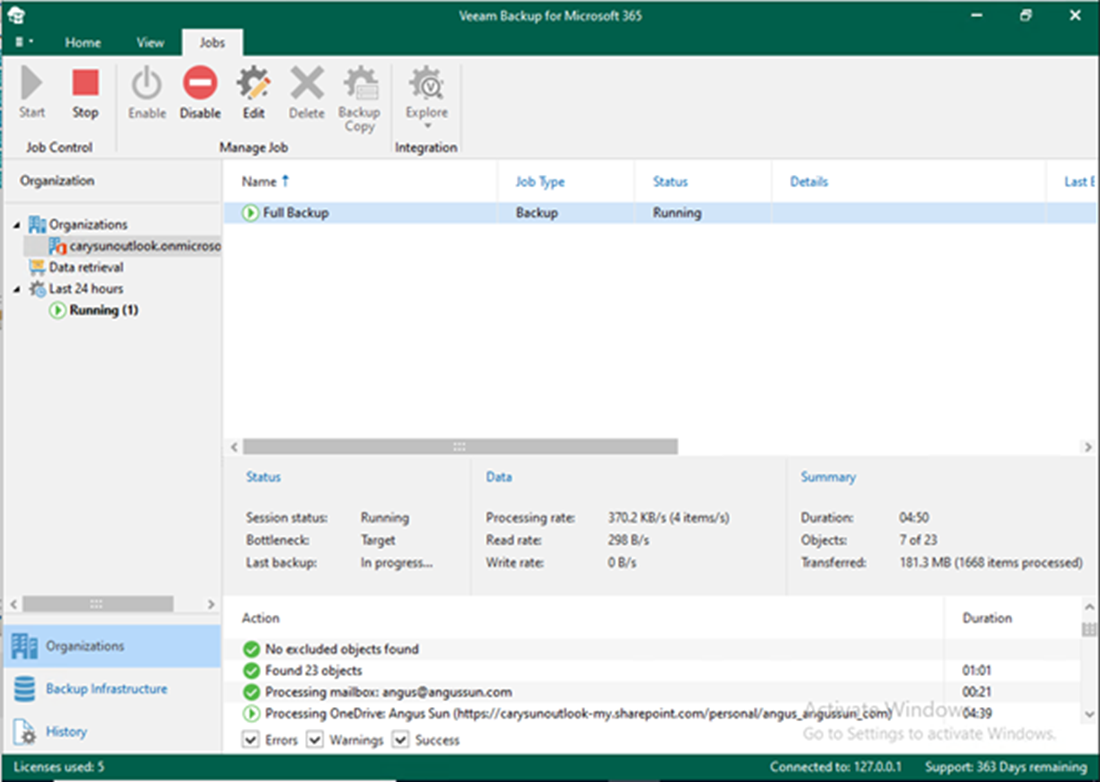Collapse the Last 24 hours node
This screenshot has height=782, width=1100.
pyautogui.click(x=16, y=289)
